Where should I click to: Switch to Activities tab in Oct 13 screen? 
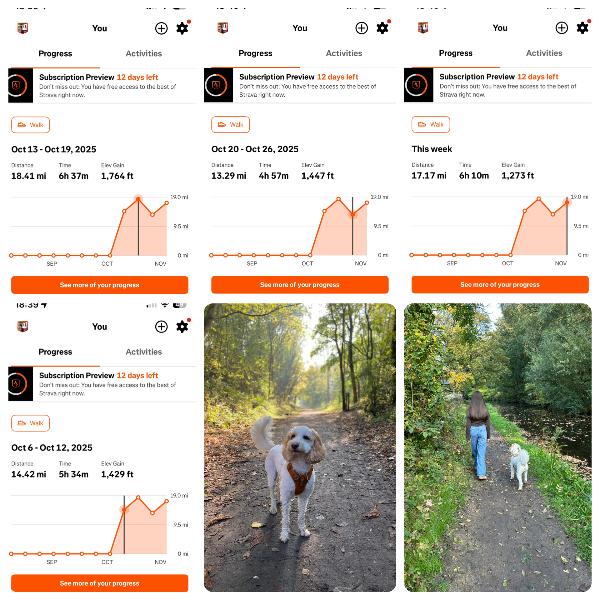point(144,54)
